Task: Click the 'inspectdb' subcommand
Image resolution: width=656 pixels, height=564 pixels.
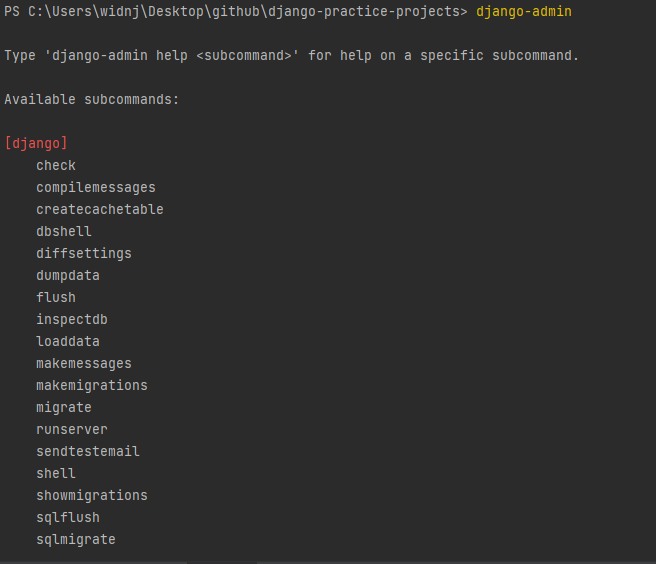Action: point(72,320)
